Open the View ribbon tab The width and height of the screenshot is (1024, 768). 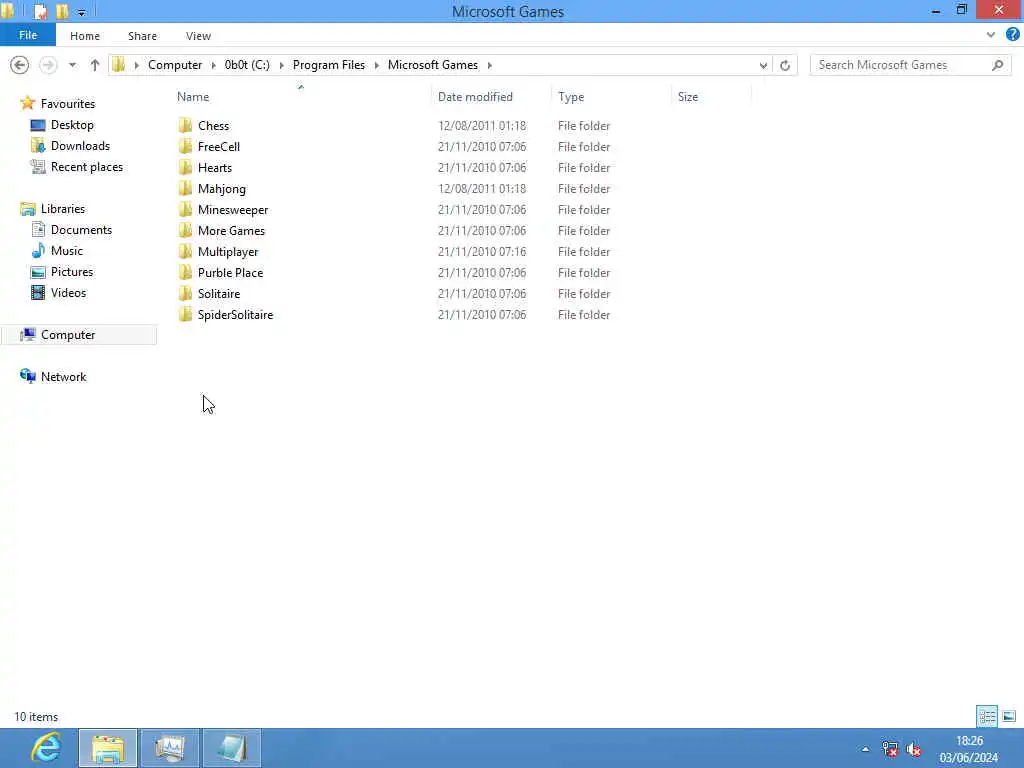coord(199,36)
